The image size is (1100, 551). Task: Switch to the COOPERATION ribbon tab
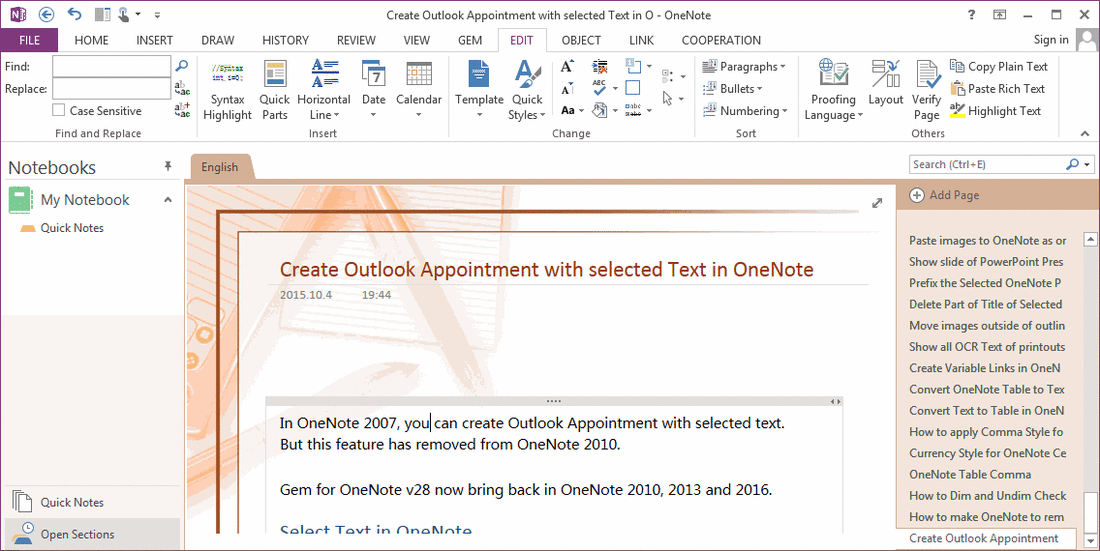coord(721,40)
